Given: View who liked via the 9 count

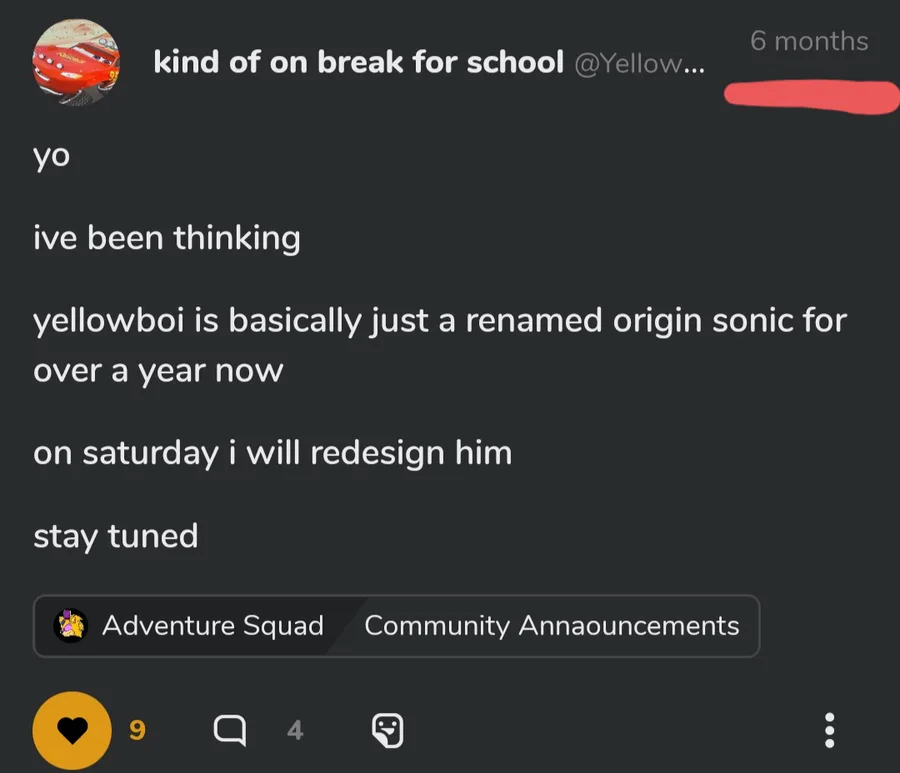Looking at the screenshot, I should click(x=137, y=732).
